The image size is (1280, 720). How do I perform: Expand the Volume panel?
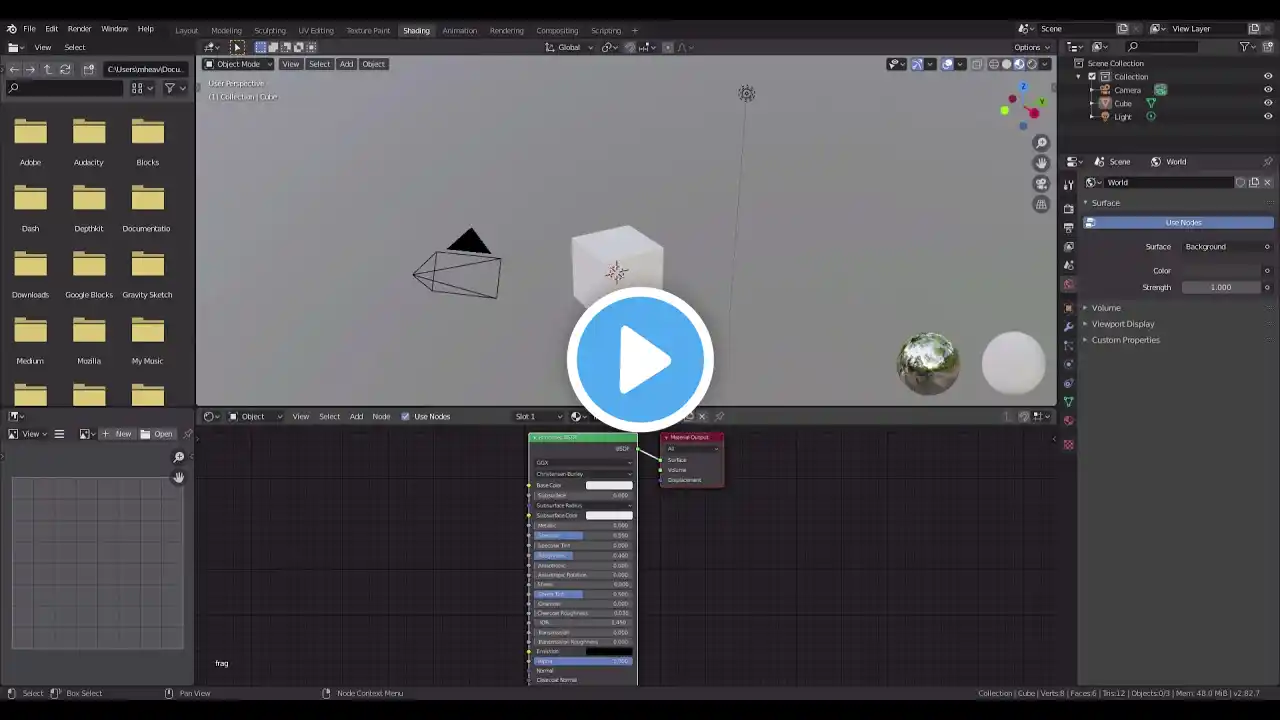tap(1105, 308)
